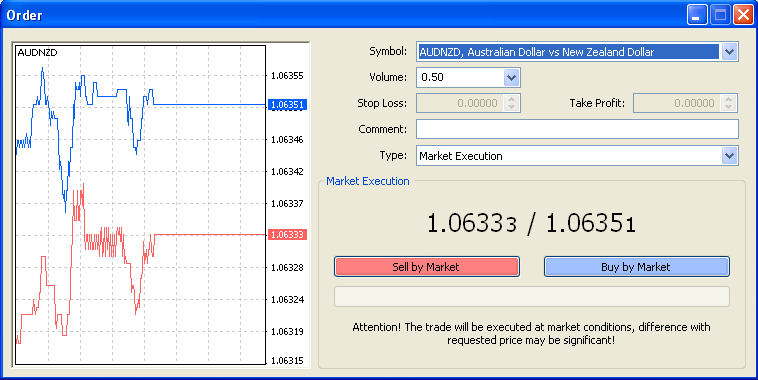Click the Attention warning message text
Viewport: 758px width, 380px height.
(x=531, y=334)
